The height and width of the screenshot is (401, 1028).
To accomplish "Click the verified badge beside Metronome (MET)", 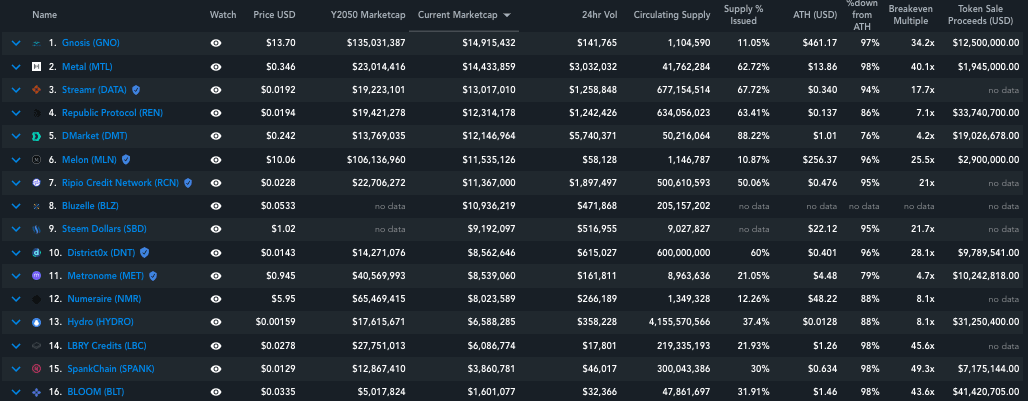I will 153,276.
